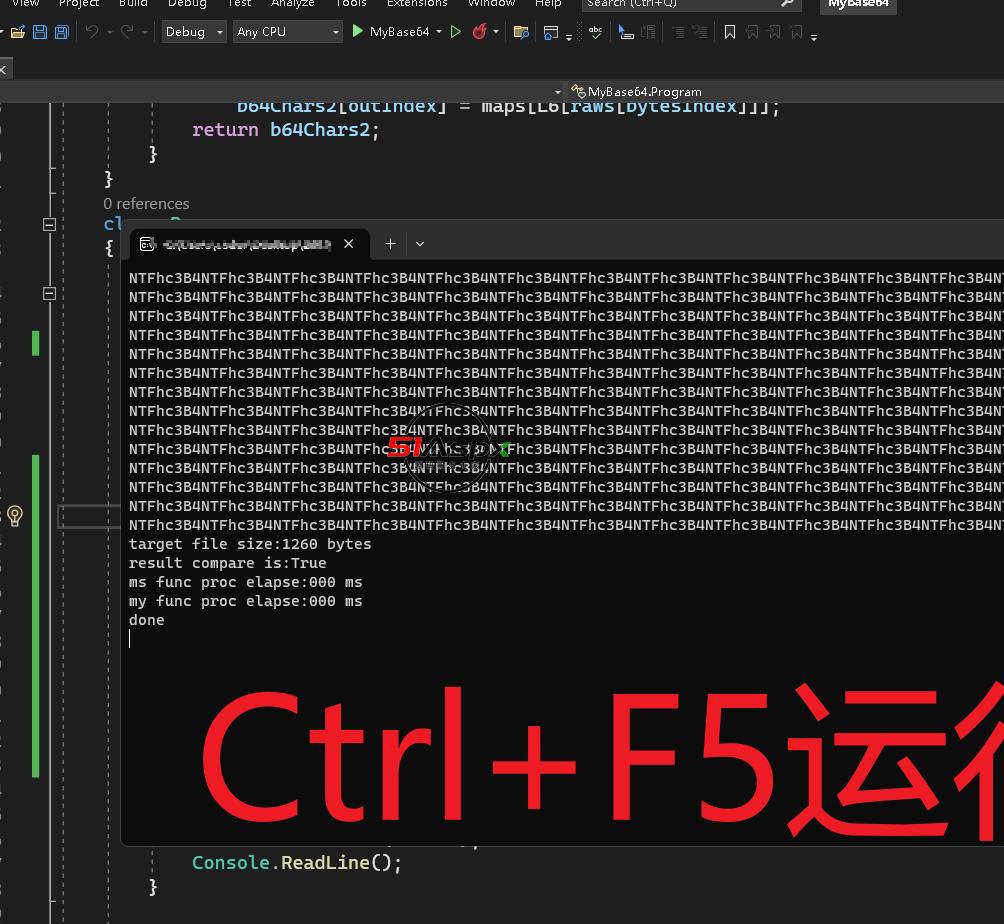Click the spell checker abc icon
This screenshot has width=1004, height=924.
pos(596,32)
